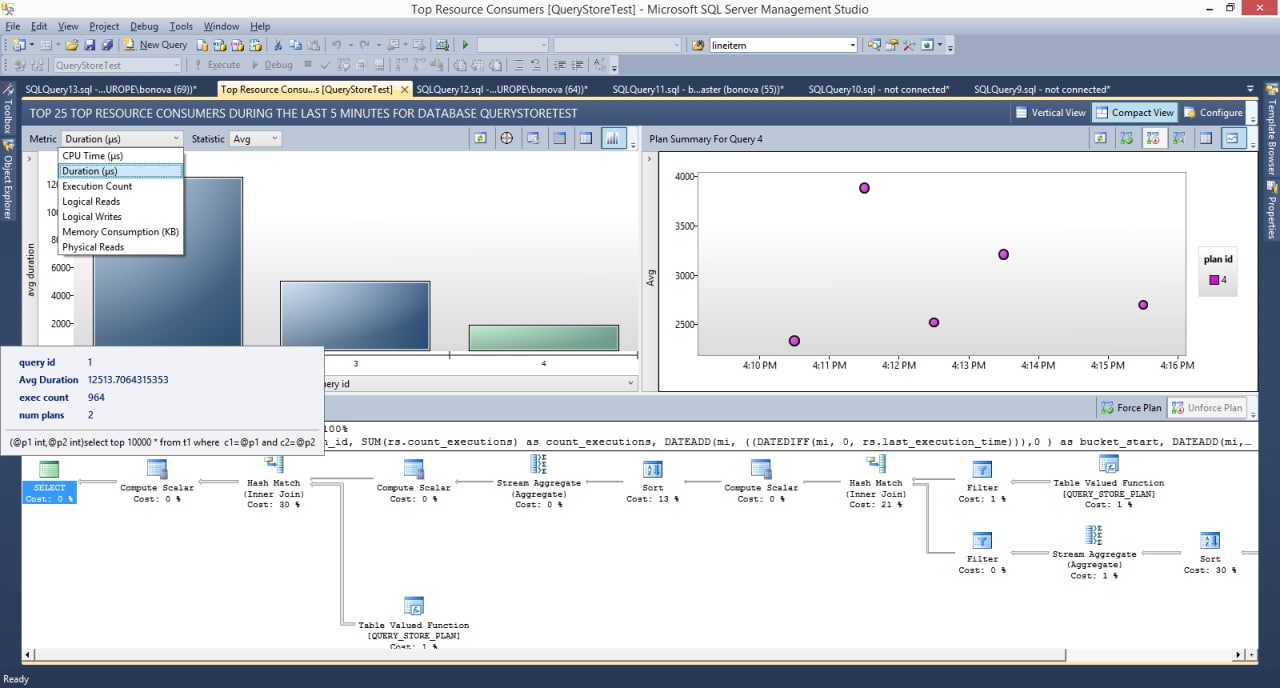Click the refresh icon in Plan Summary pane
This screenshot has height=688, width=1280.
point(1101,138)
